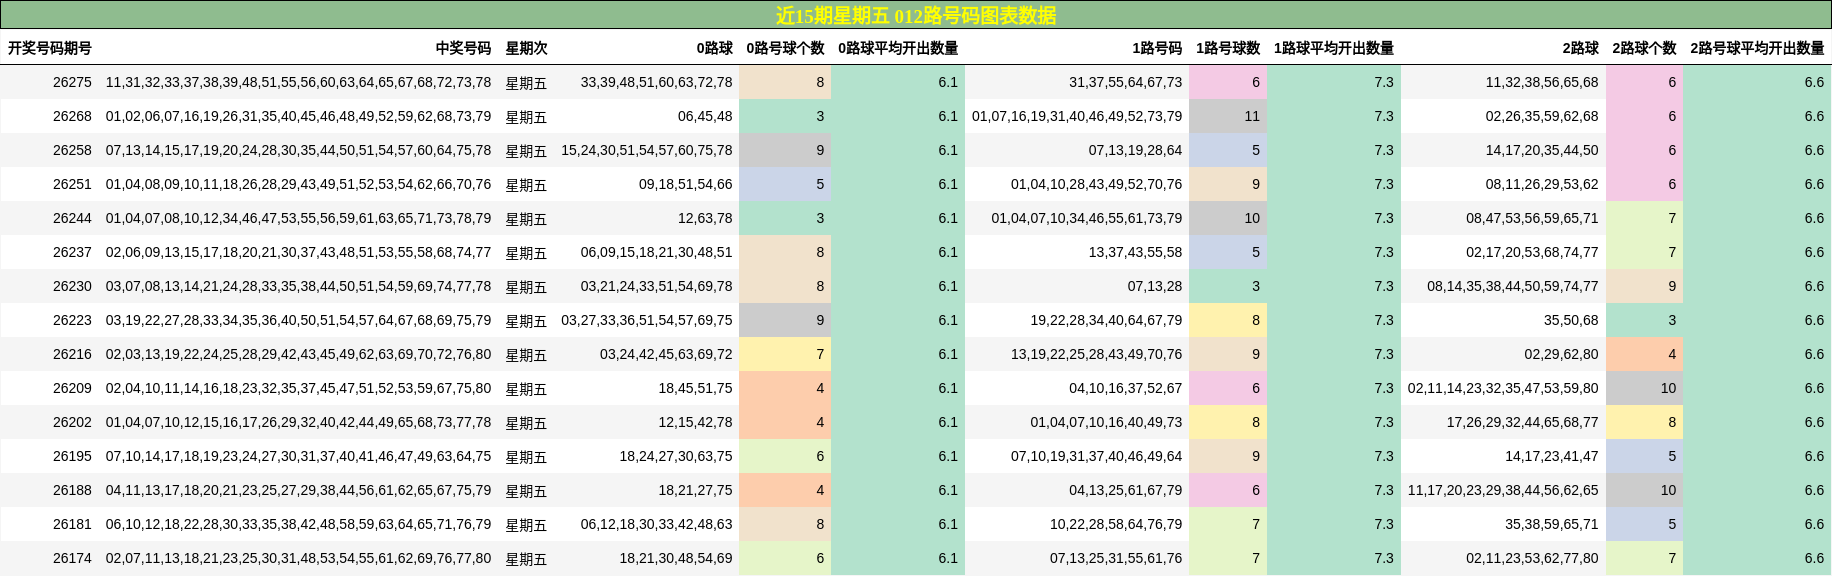Screen dimensions: 1832x576
Task: Click 0路球 cell 33,39,48,51,60,63,72,78
Action: point(656,82)
